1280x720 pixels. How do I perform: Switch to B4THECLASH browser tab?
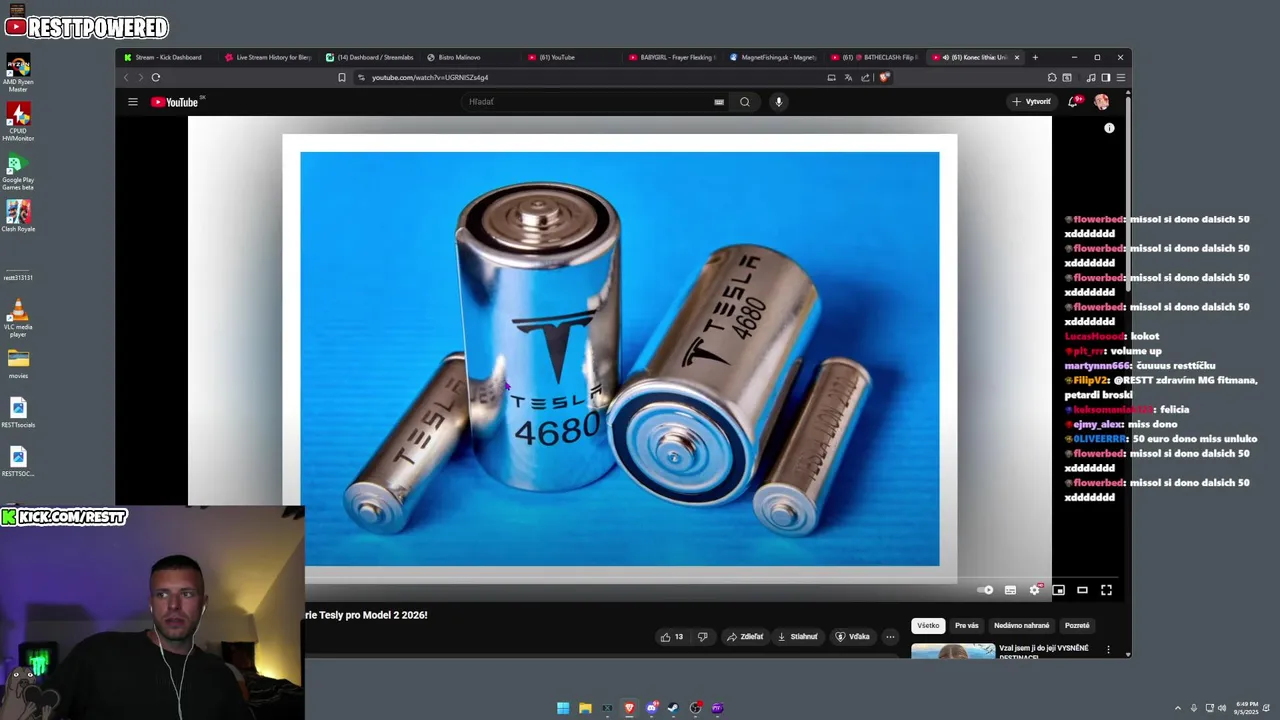874,57
